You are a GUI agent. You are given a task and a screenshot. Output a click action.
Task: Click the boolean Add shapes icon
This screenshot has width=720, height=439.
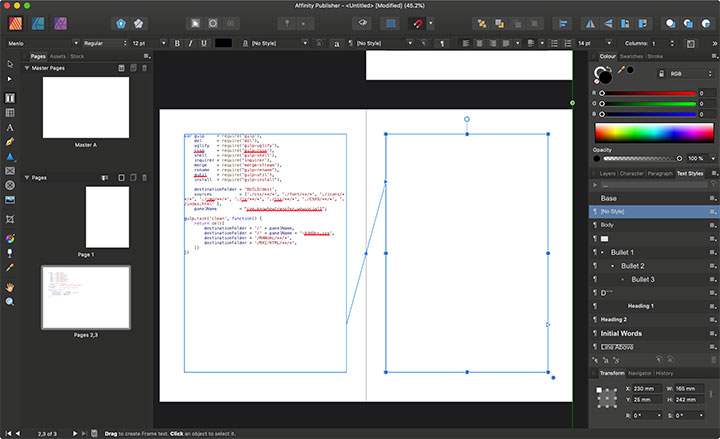point(670,23)
